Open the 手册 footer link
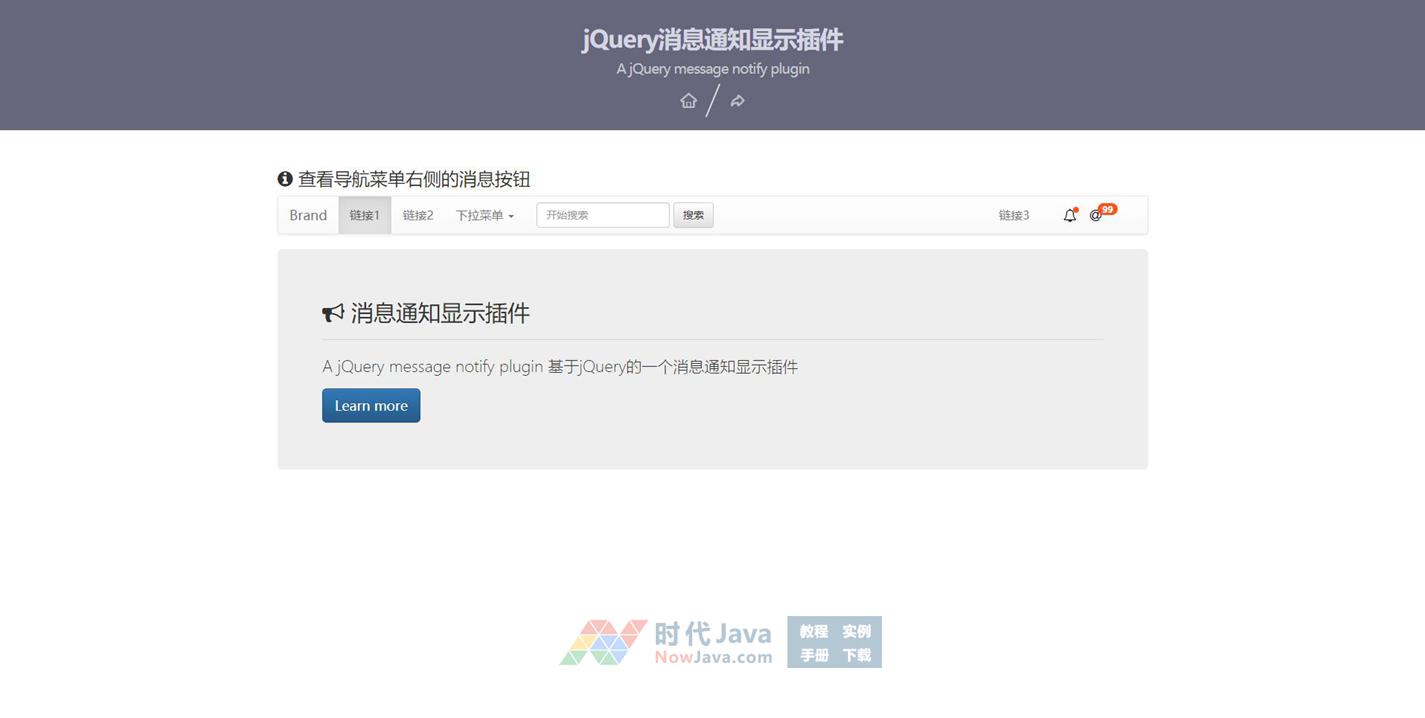The height and width of the screenshot is (718, 1425). pyautogui.click(x=813, y=655)
